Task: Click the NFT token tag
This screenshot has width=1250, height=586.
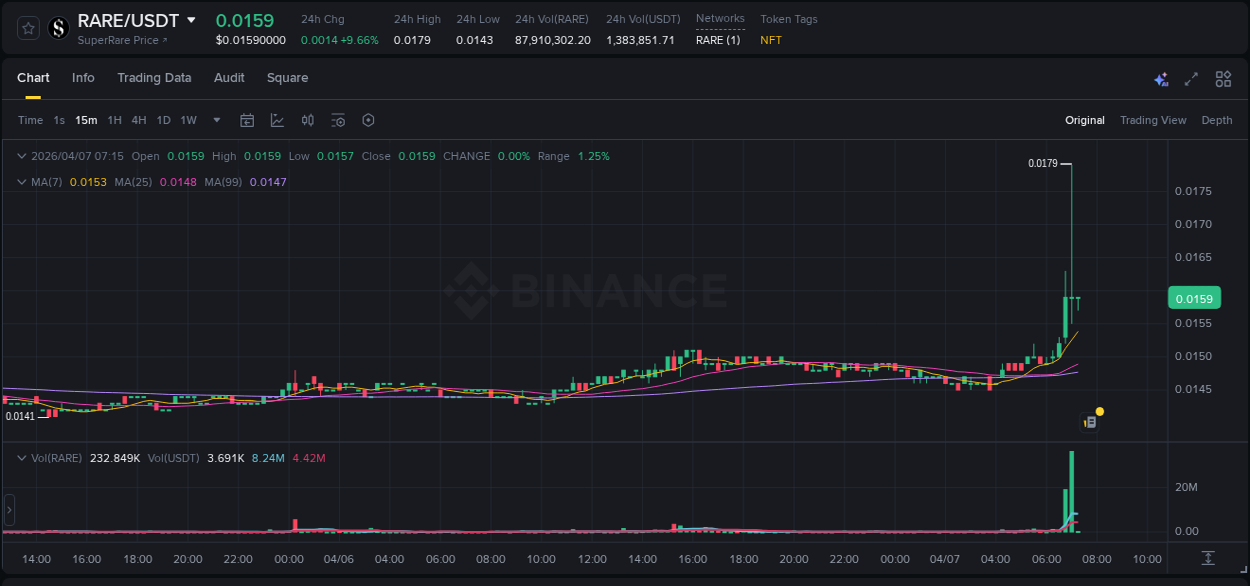Action: [x=770, y=41]
